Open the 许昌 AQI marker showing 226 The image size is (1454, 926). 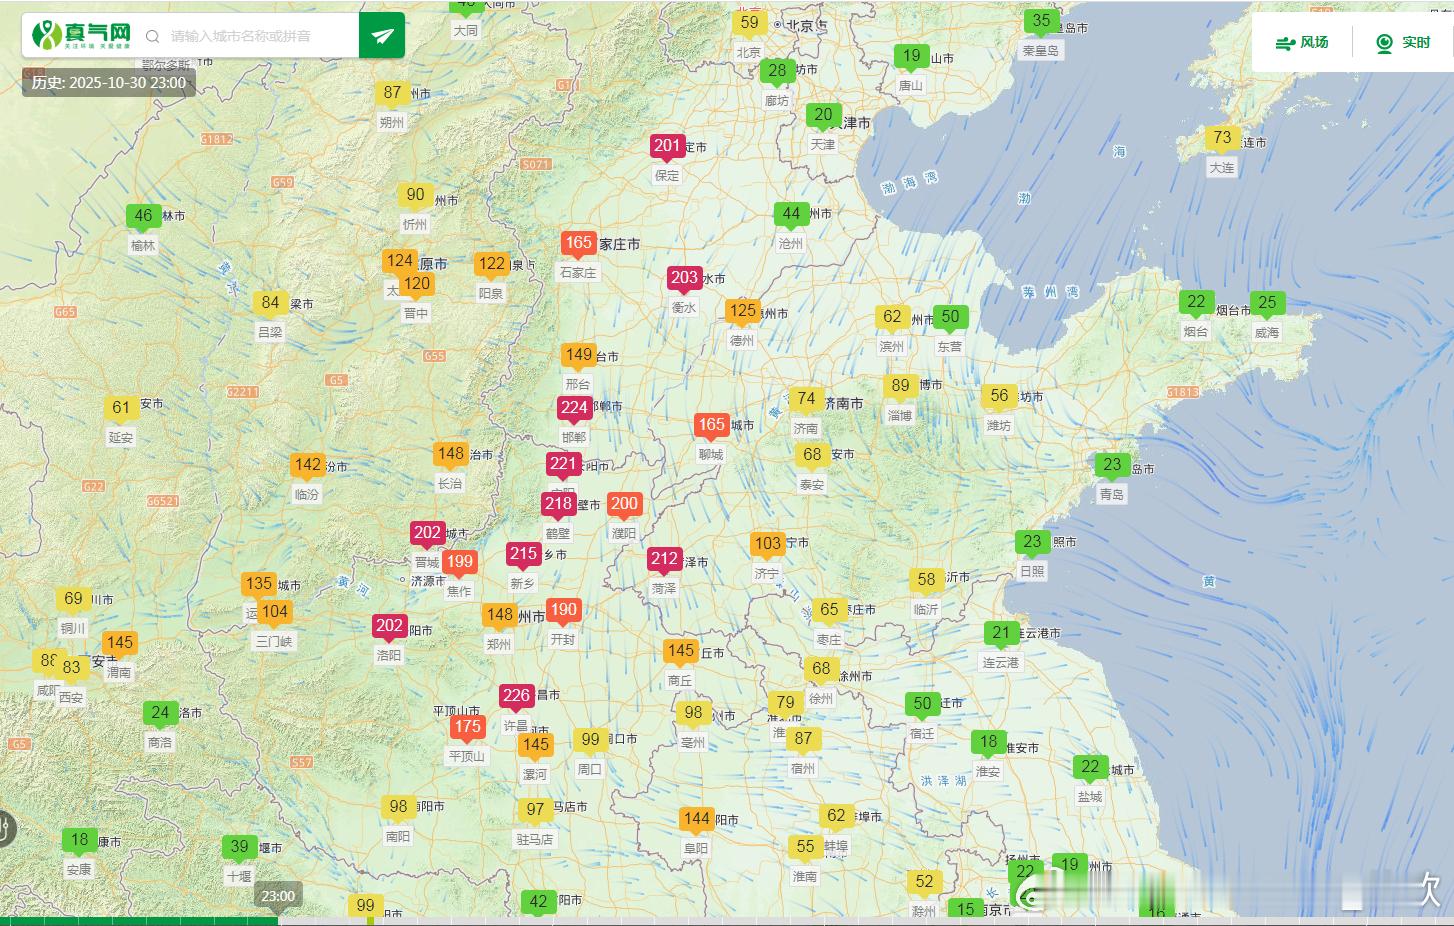[x=516, y=697]
